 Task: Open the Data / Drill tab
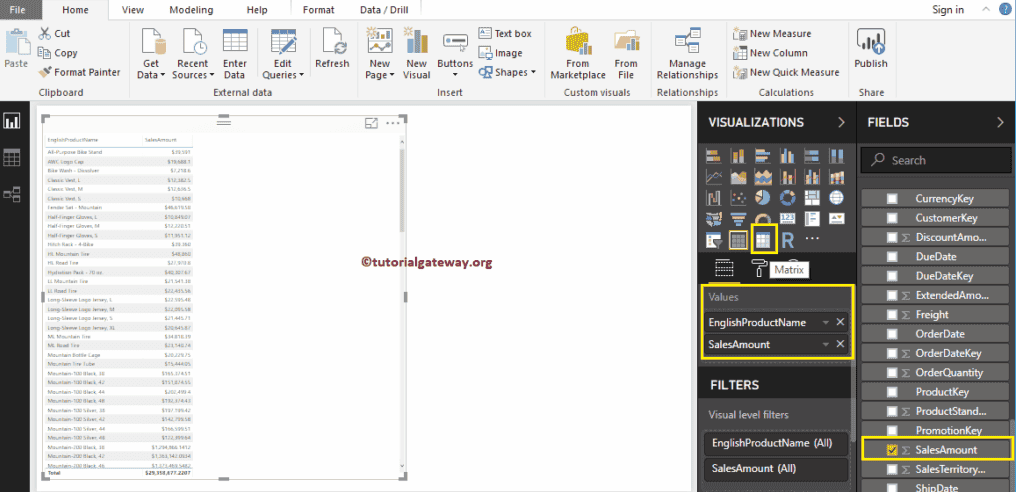(385, 10)
